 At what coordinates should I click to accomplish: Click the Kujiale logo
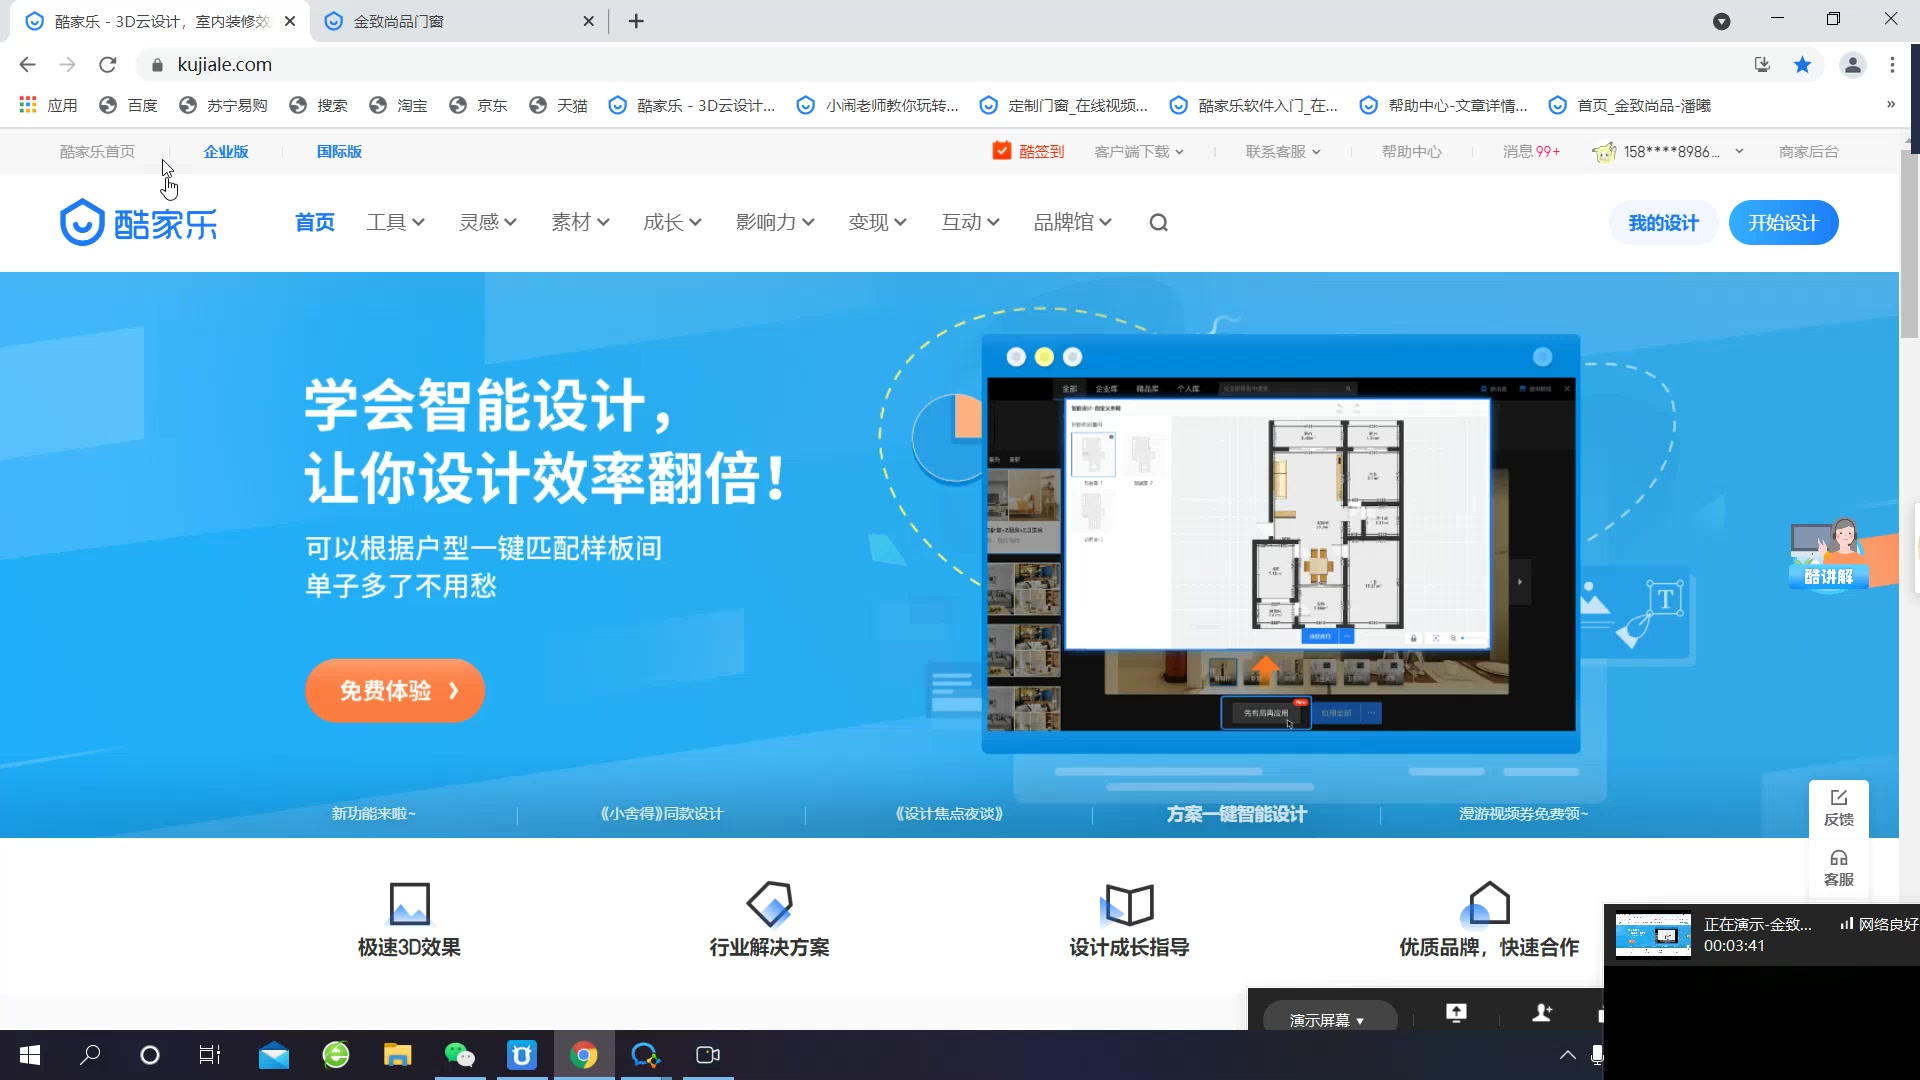pyautogui.click(x=138, y=223)
